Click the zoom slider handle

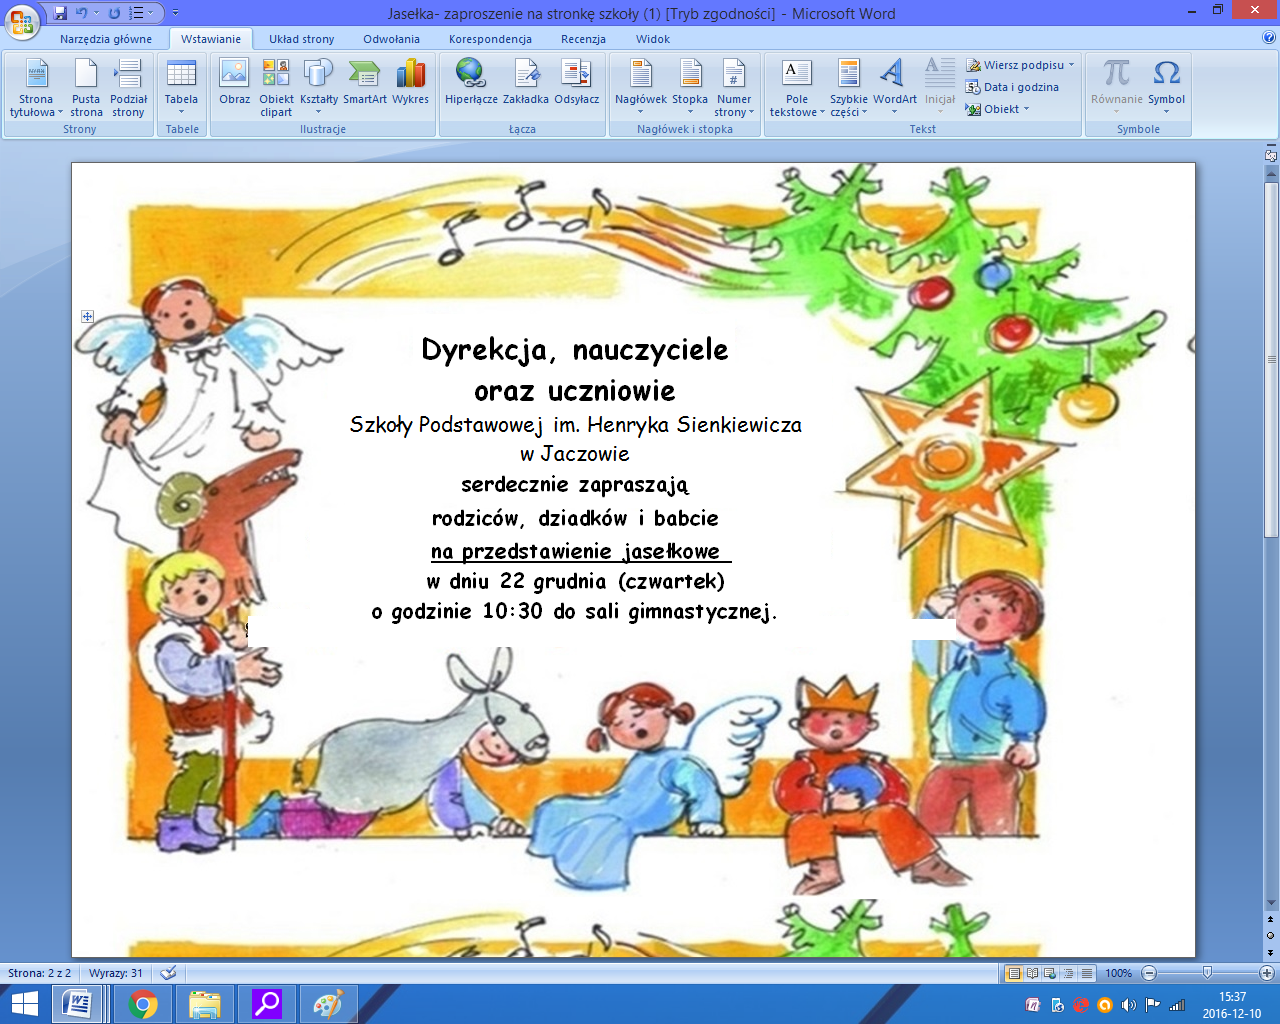pos(1207,973)
